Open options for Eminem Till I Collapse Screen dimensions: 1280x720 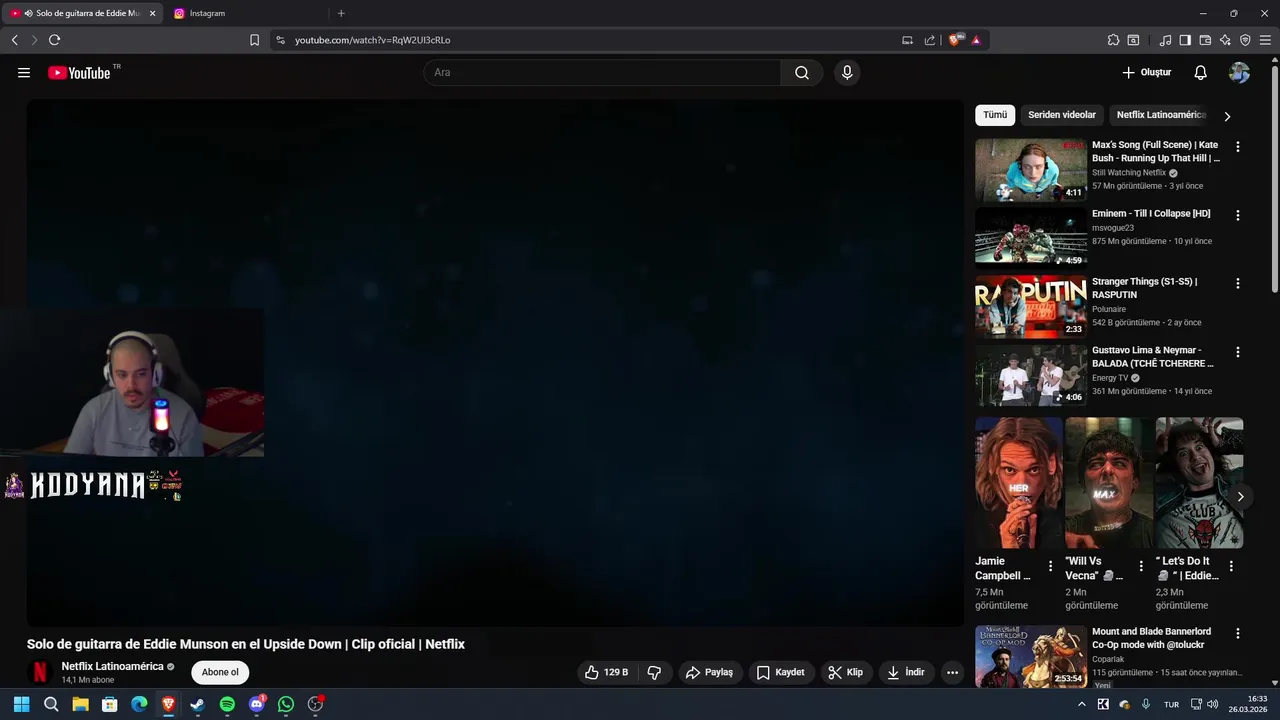(1238, 215)
